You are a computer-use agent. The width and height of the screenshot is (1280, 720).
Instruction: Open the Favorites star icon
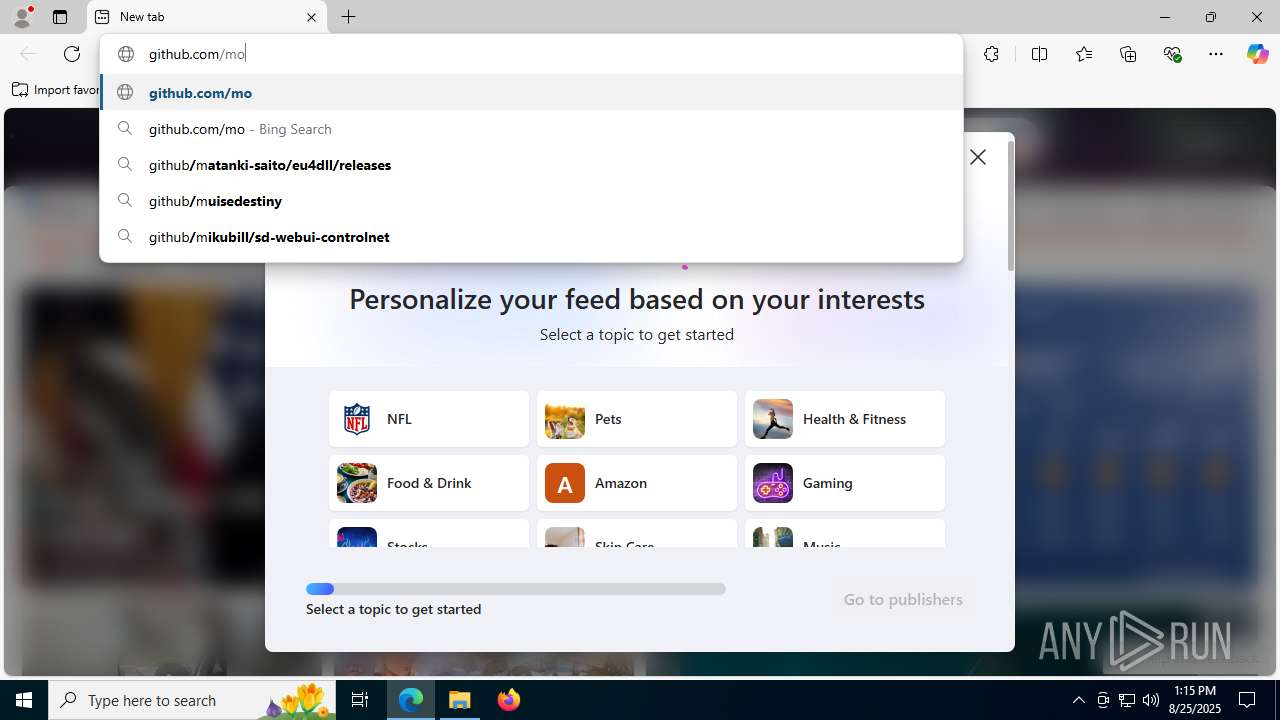click(1084, 54)
